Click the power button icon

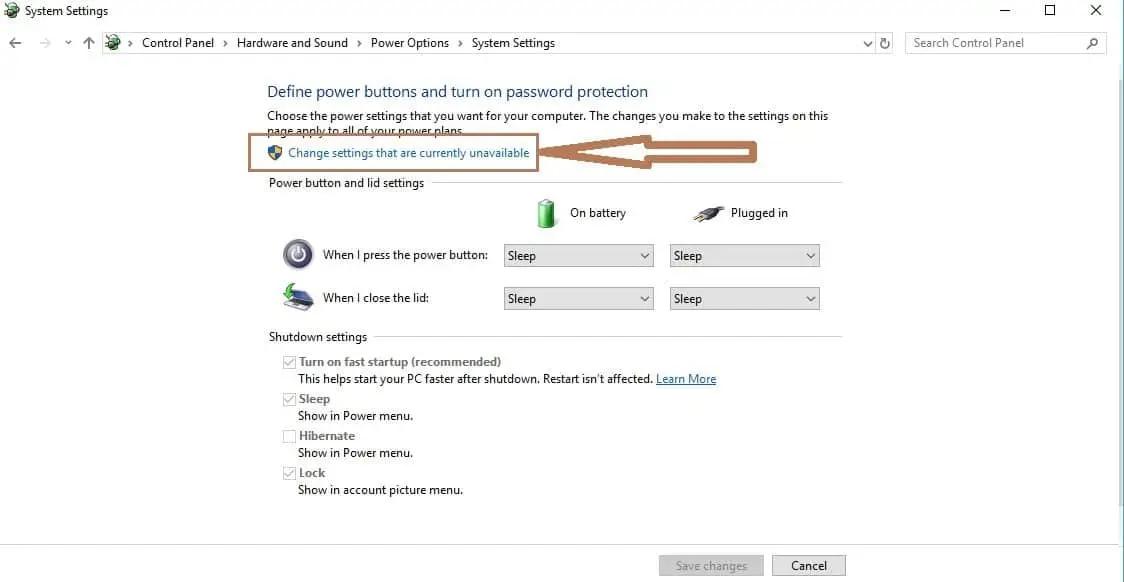[298, 254]
